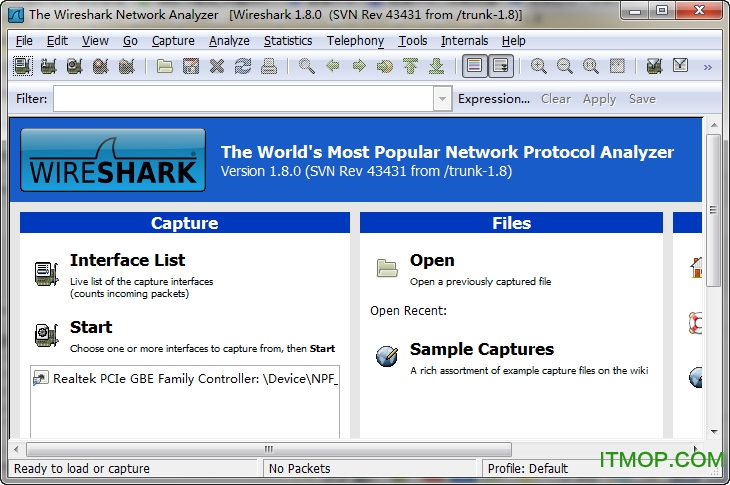Click the Sample Captures globe icon
The height and width of the screenshot is (485, 730).
point(386,355)
